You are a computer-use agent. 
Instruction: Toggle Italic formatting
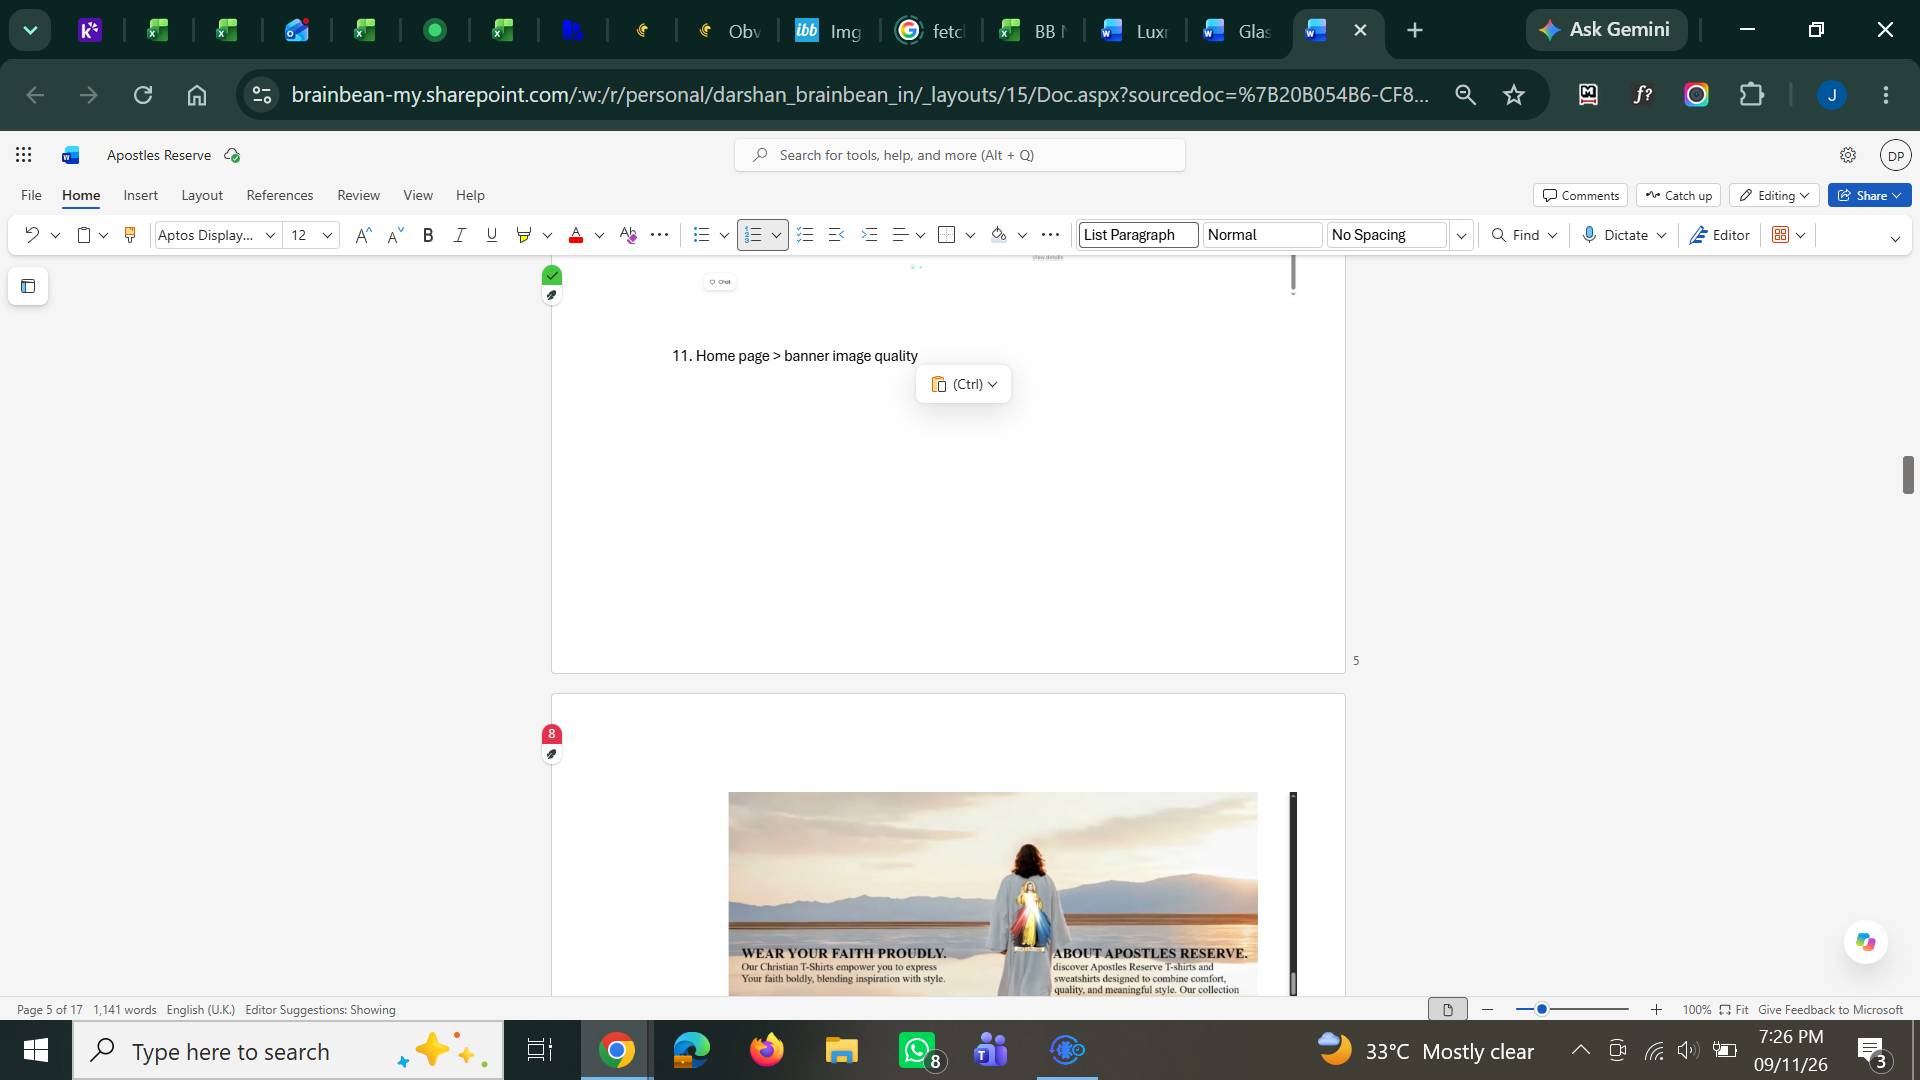pyautogui.click(x=460, y=235)
